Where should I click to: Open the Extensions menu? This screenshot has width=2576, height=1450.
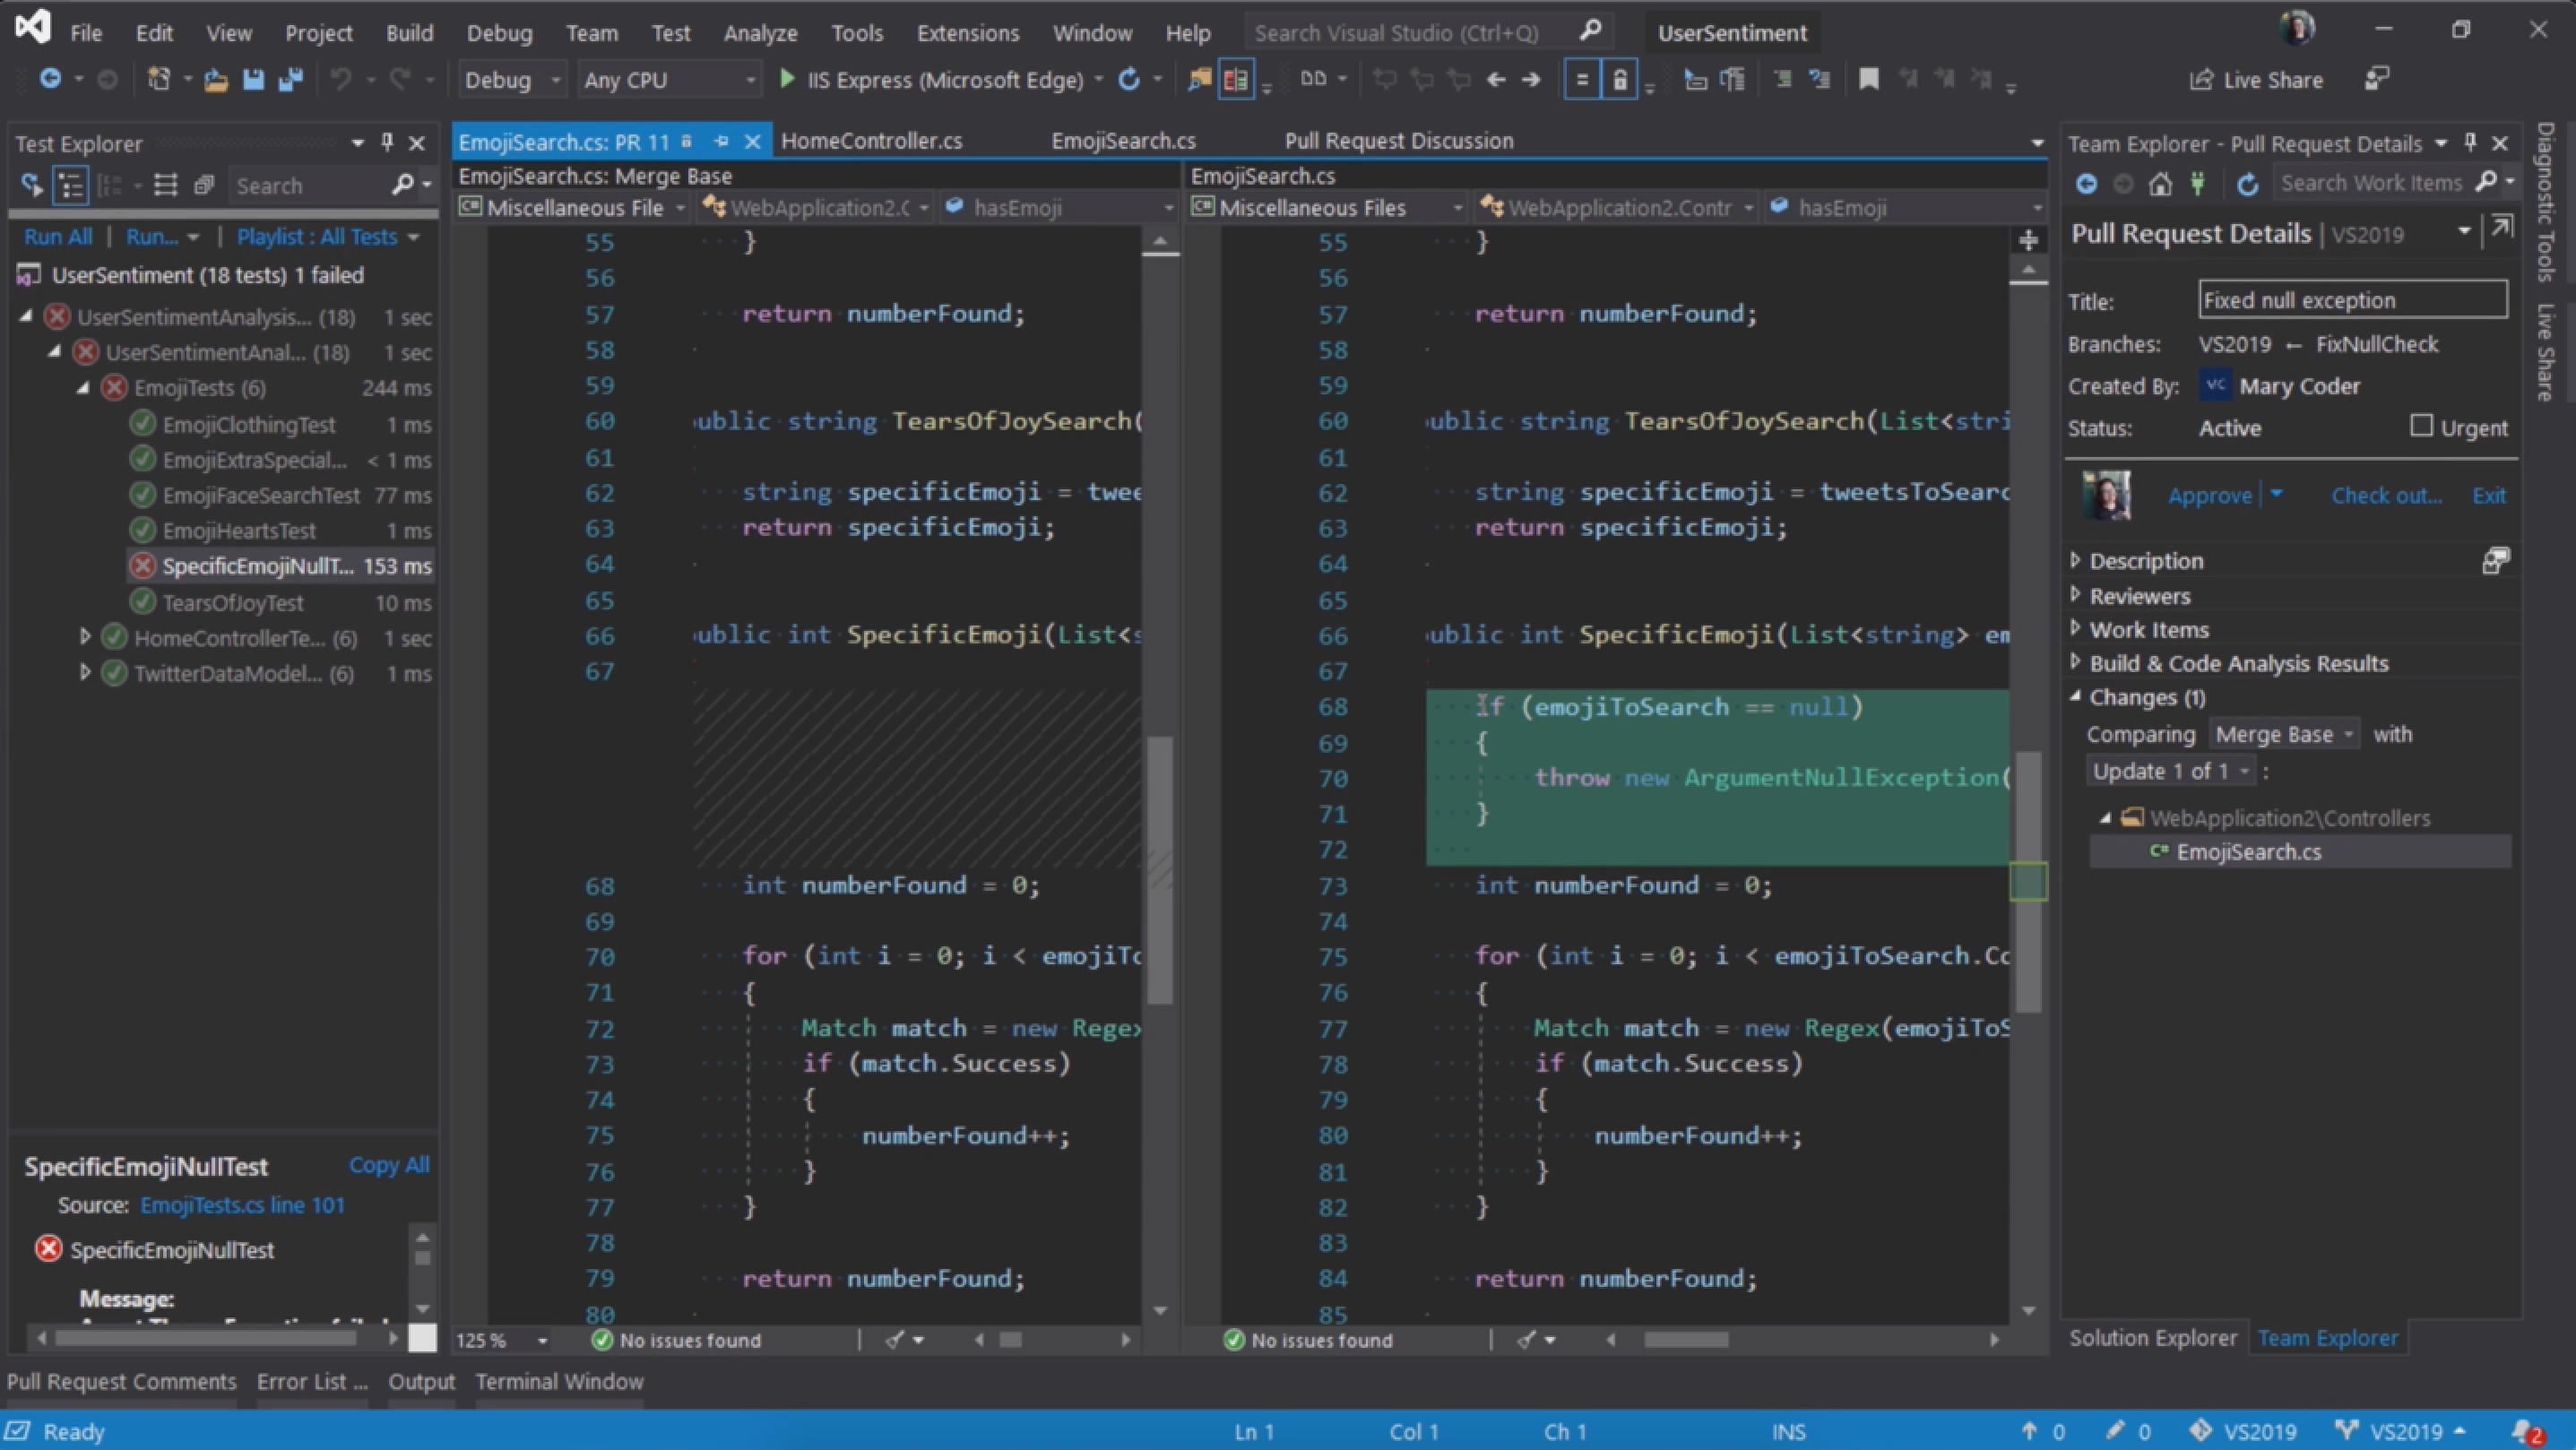tap(966, 32)
